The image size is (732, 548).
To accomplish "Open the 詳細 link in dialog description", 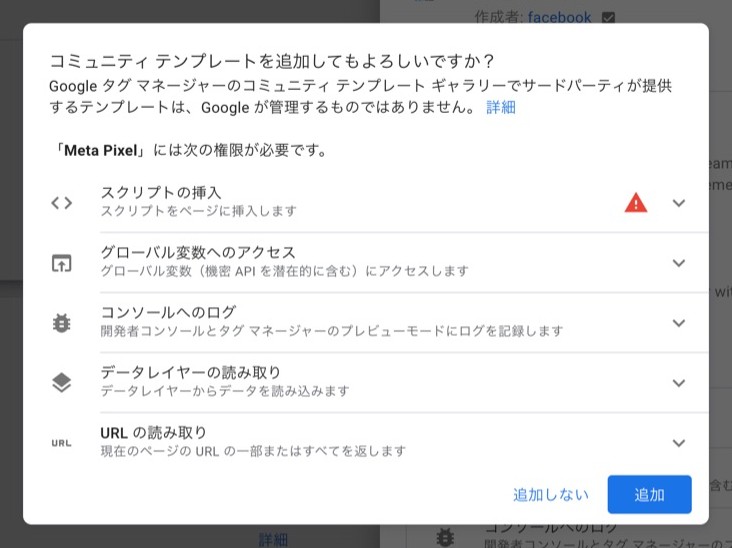I will click(501, 107).
